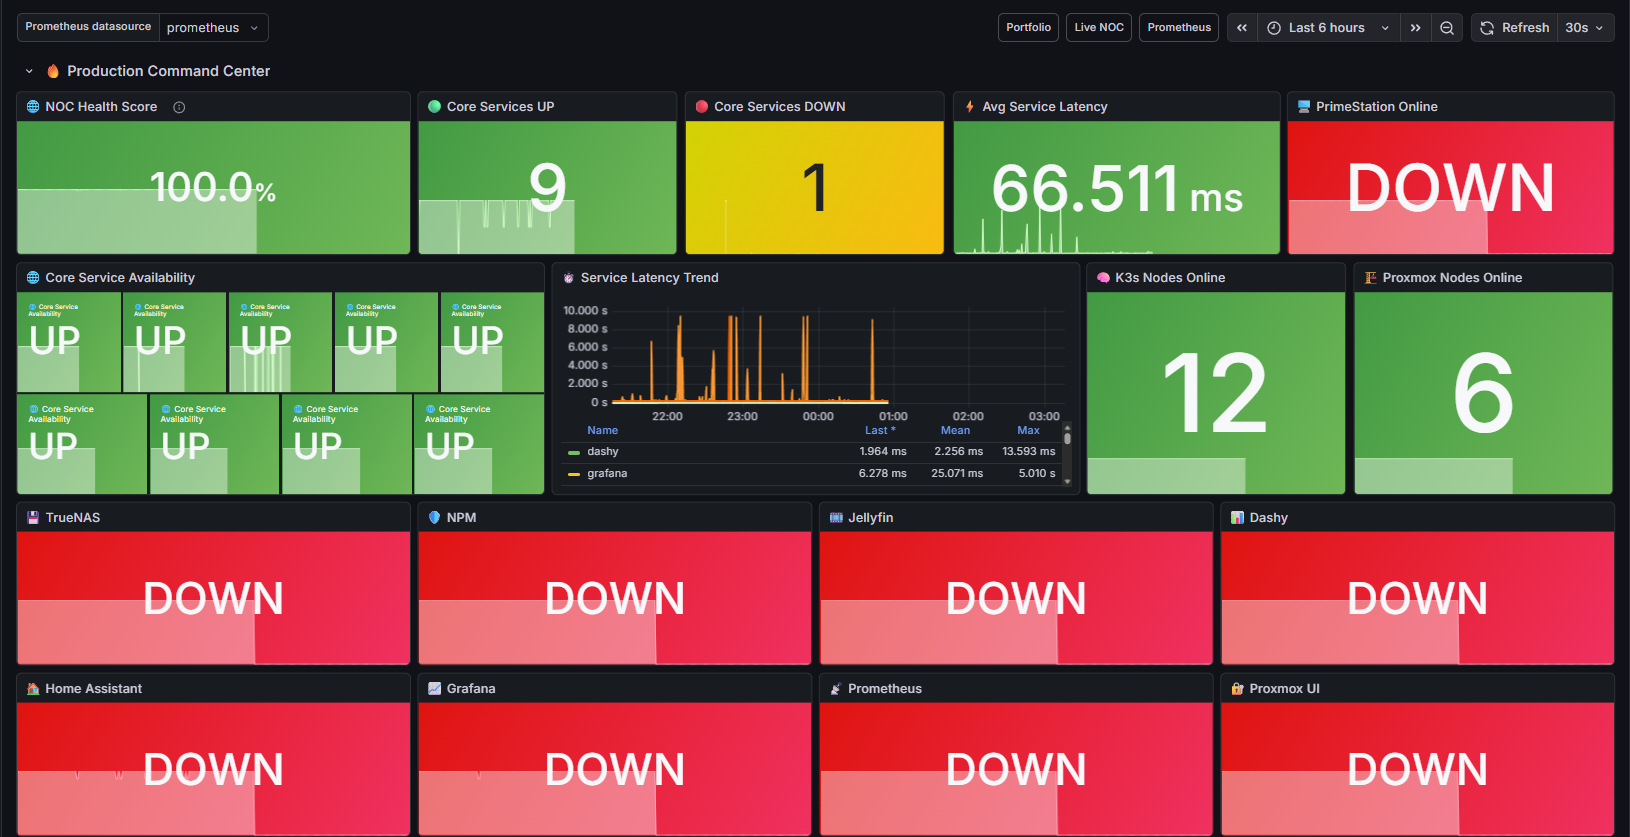Click the crane icon of Proxmox Nodes Online
This screenshot has height=837, width=1630.
pos(1371,278)
